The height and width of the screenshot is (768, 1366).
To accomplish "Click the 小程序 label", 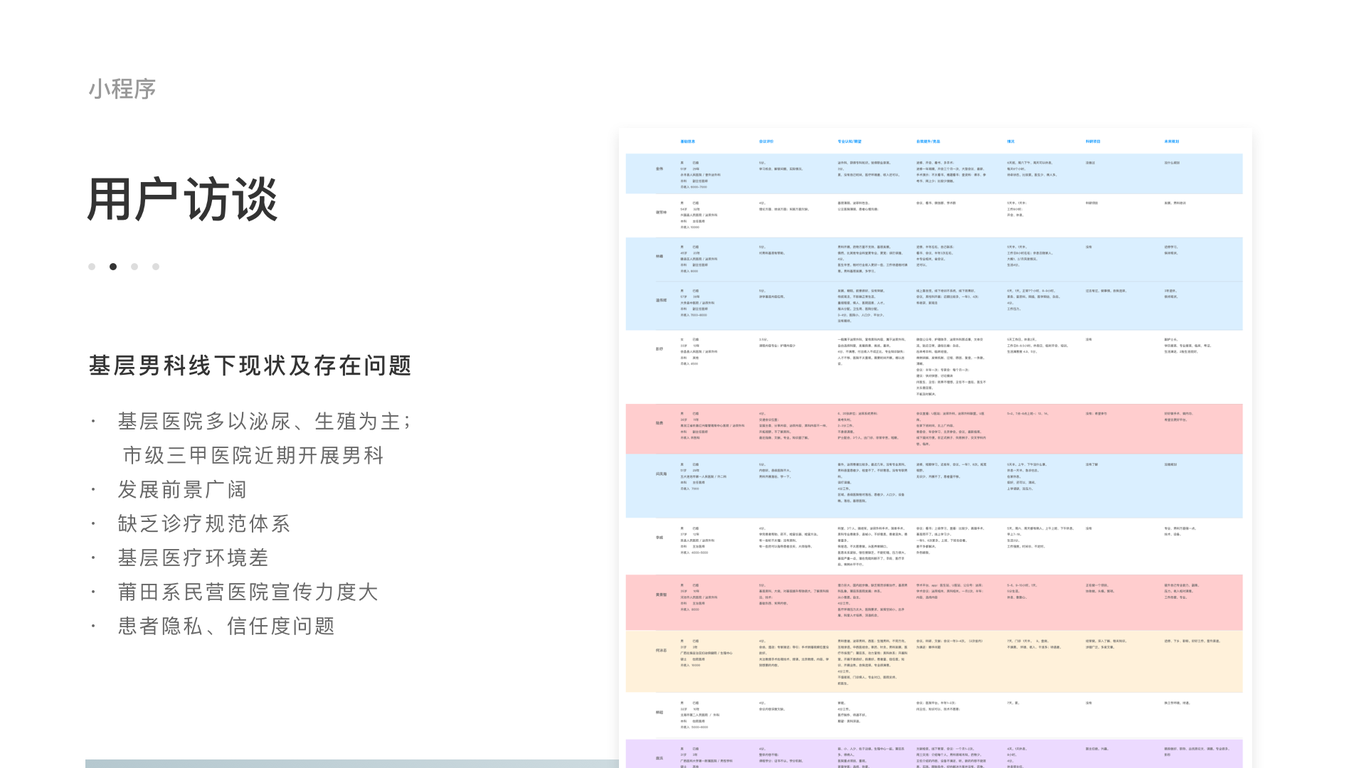I will point(122,89).
